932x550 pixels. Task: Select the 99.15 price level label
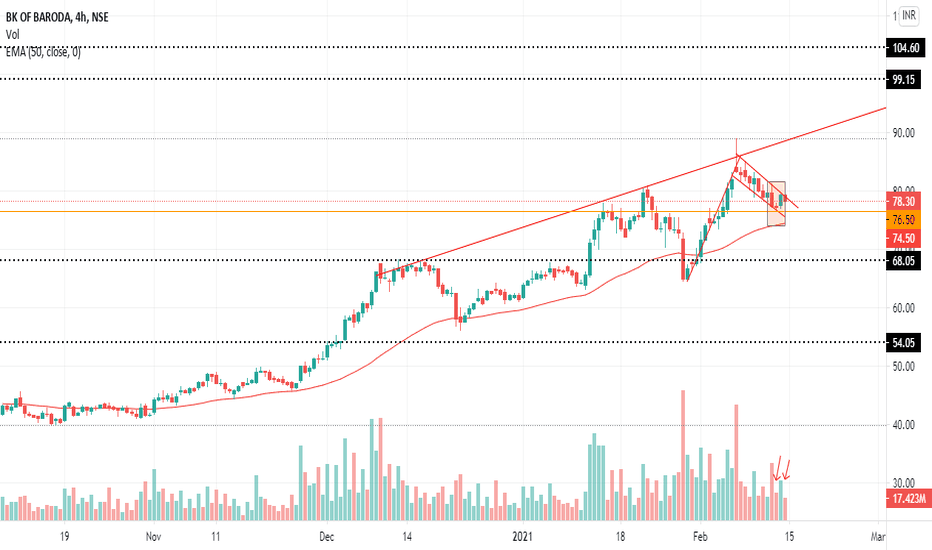tap(903, 79)
